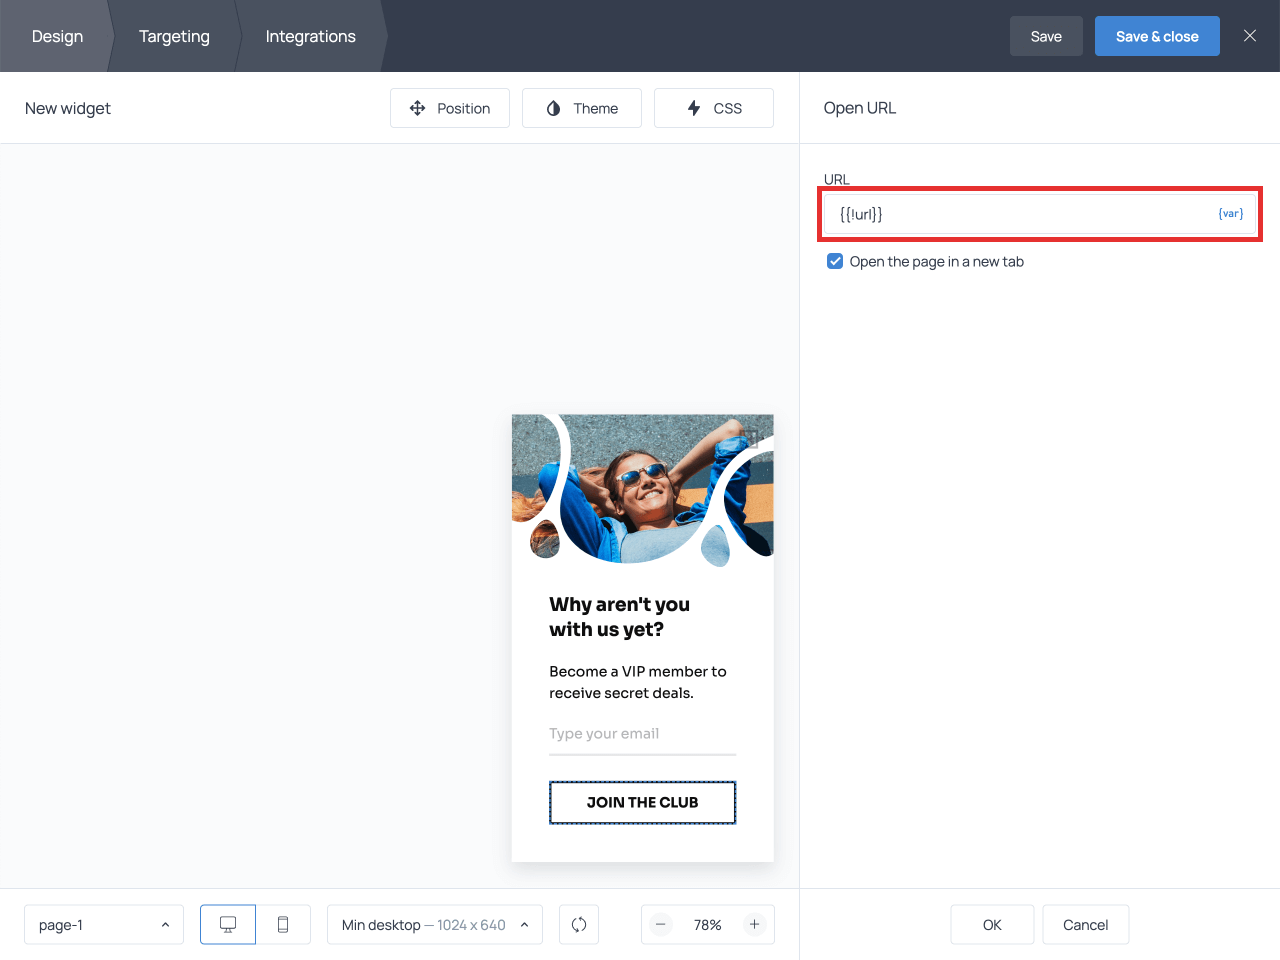Image resolution: width=1280 pixels, height=960 pixels.
Task: Switch to desktop preview mode
Action: (x=228, y=925)
